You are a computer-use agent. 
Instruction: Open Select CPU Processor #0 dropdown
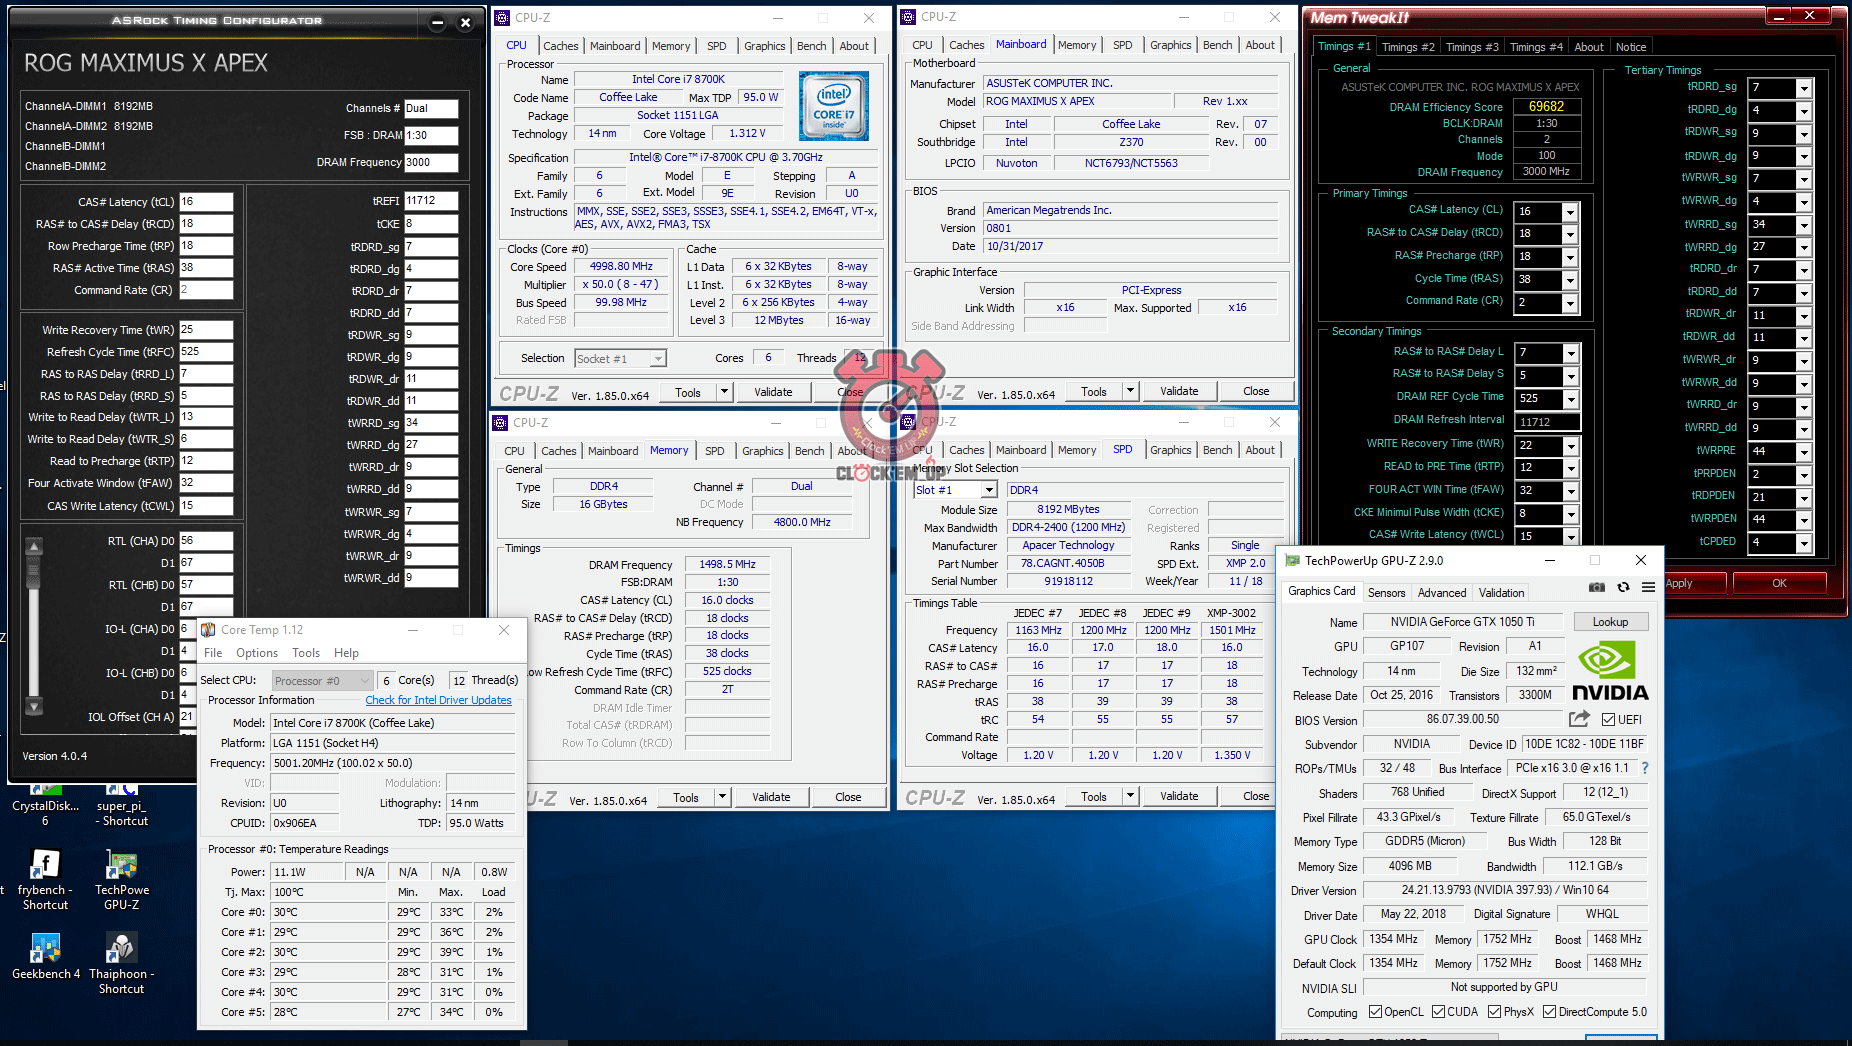322,681
